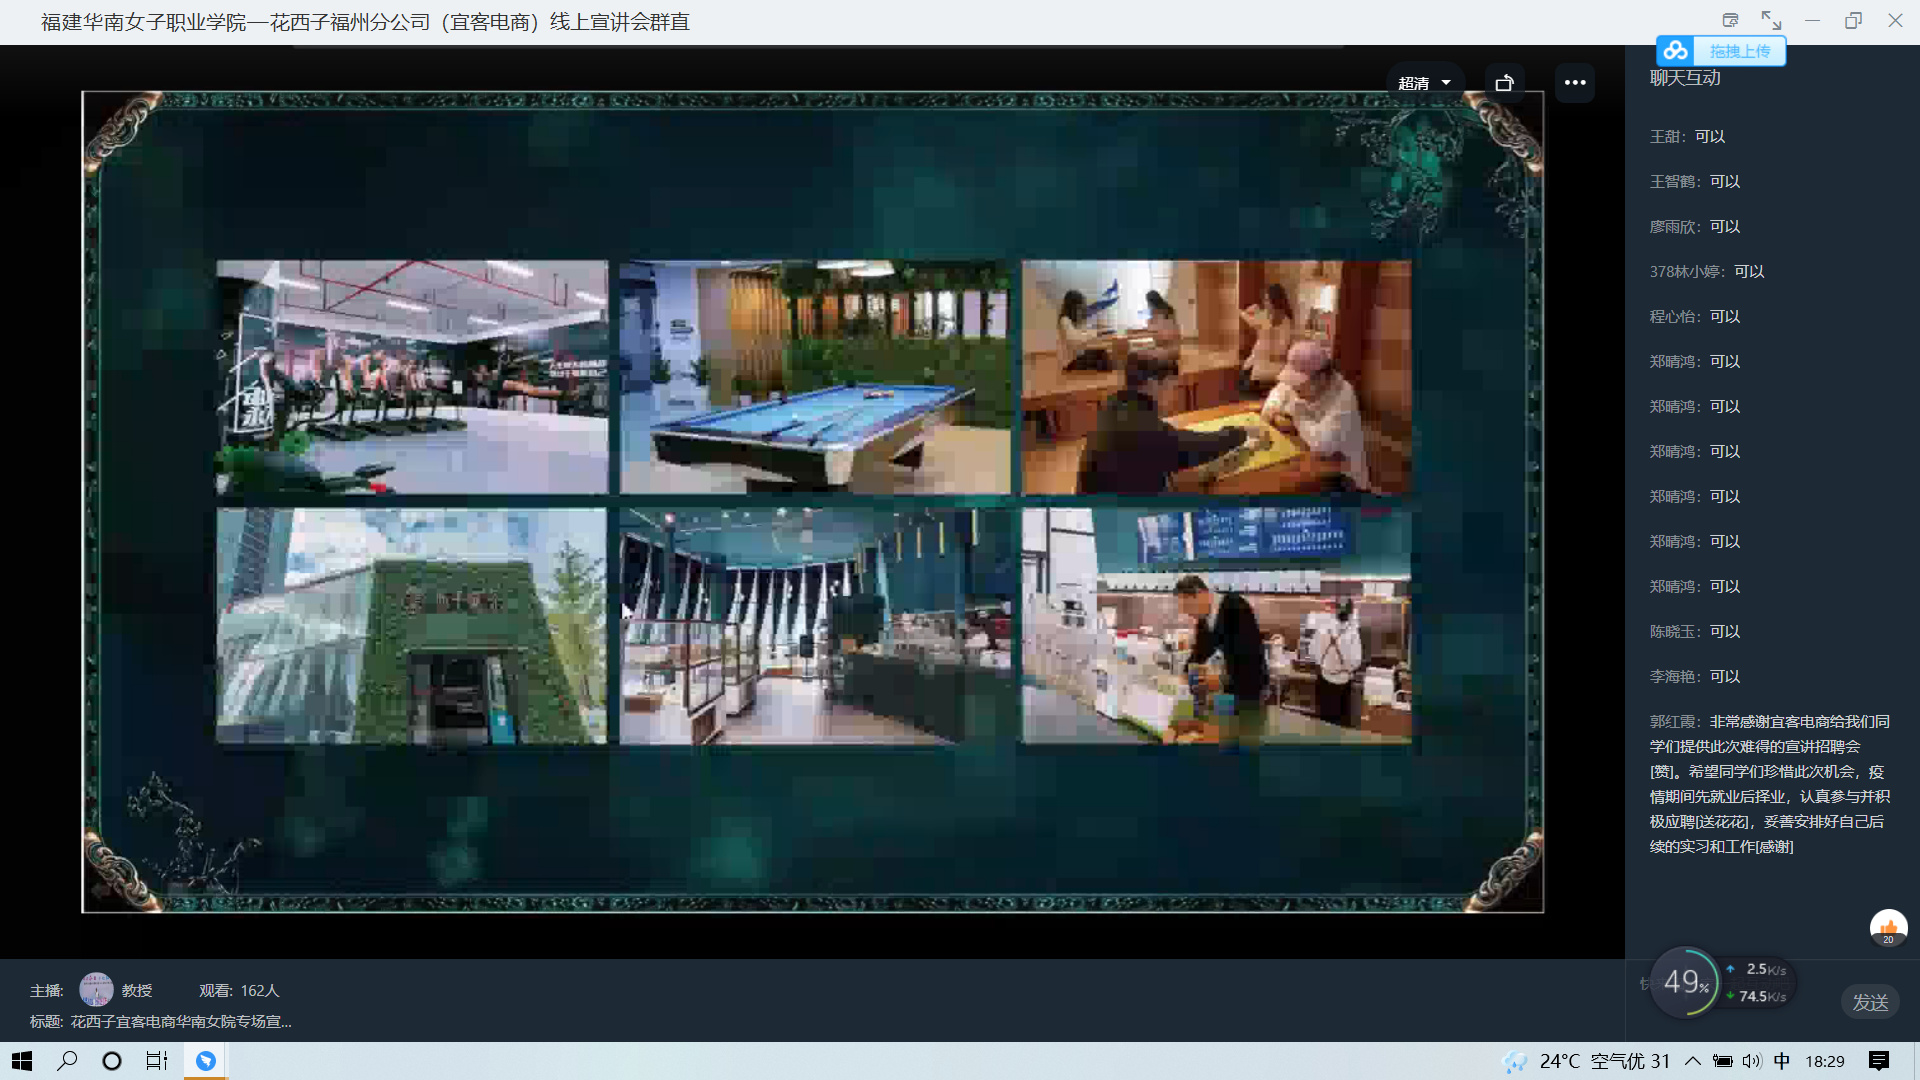The height and width of the screenshot is (1080, 1920).
Task: Click the 拖拽上传 cloud upload button
Action: coord(1721,51)
